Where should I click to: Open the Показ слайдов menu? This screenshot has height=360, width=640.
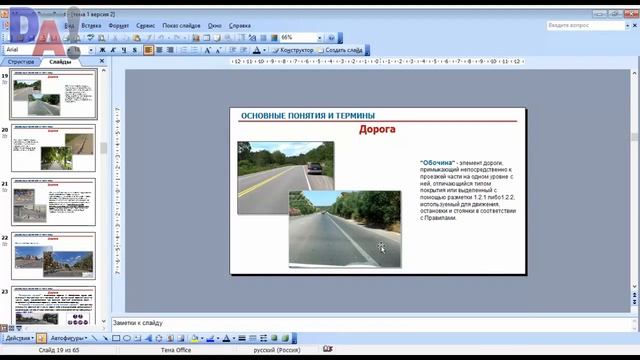pyautogui.click(x=181, y=26)
